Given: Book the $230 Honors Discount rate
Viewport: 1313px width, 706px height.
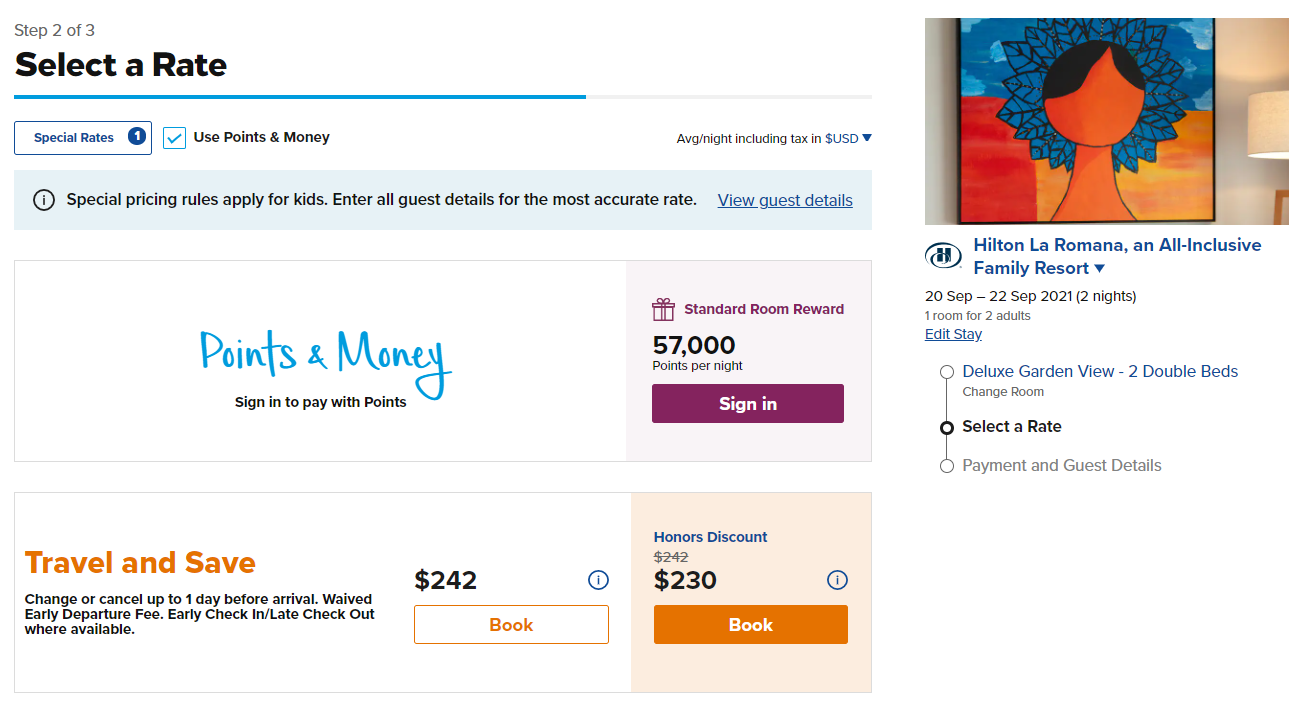Looking at the screenshot, I should pyautogui.click(x=750, y=624).
